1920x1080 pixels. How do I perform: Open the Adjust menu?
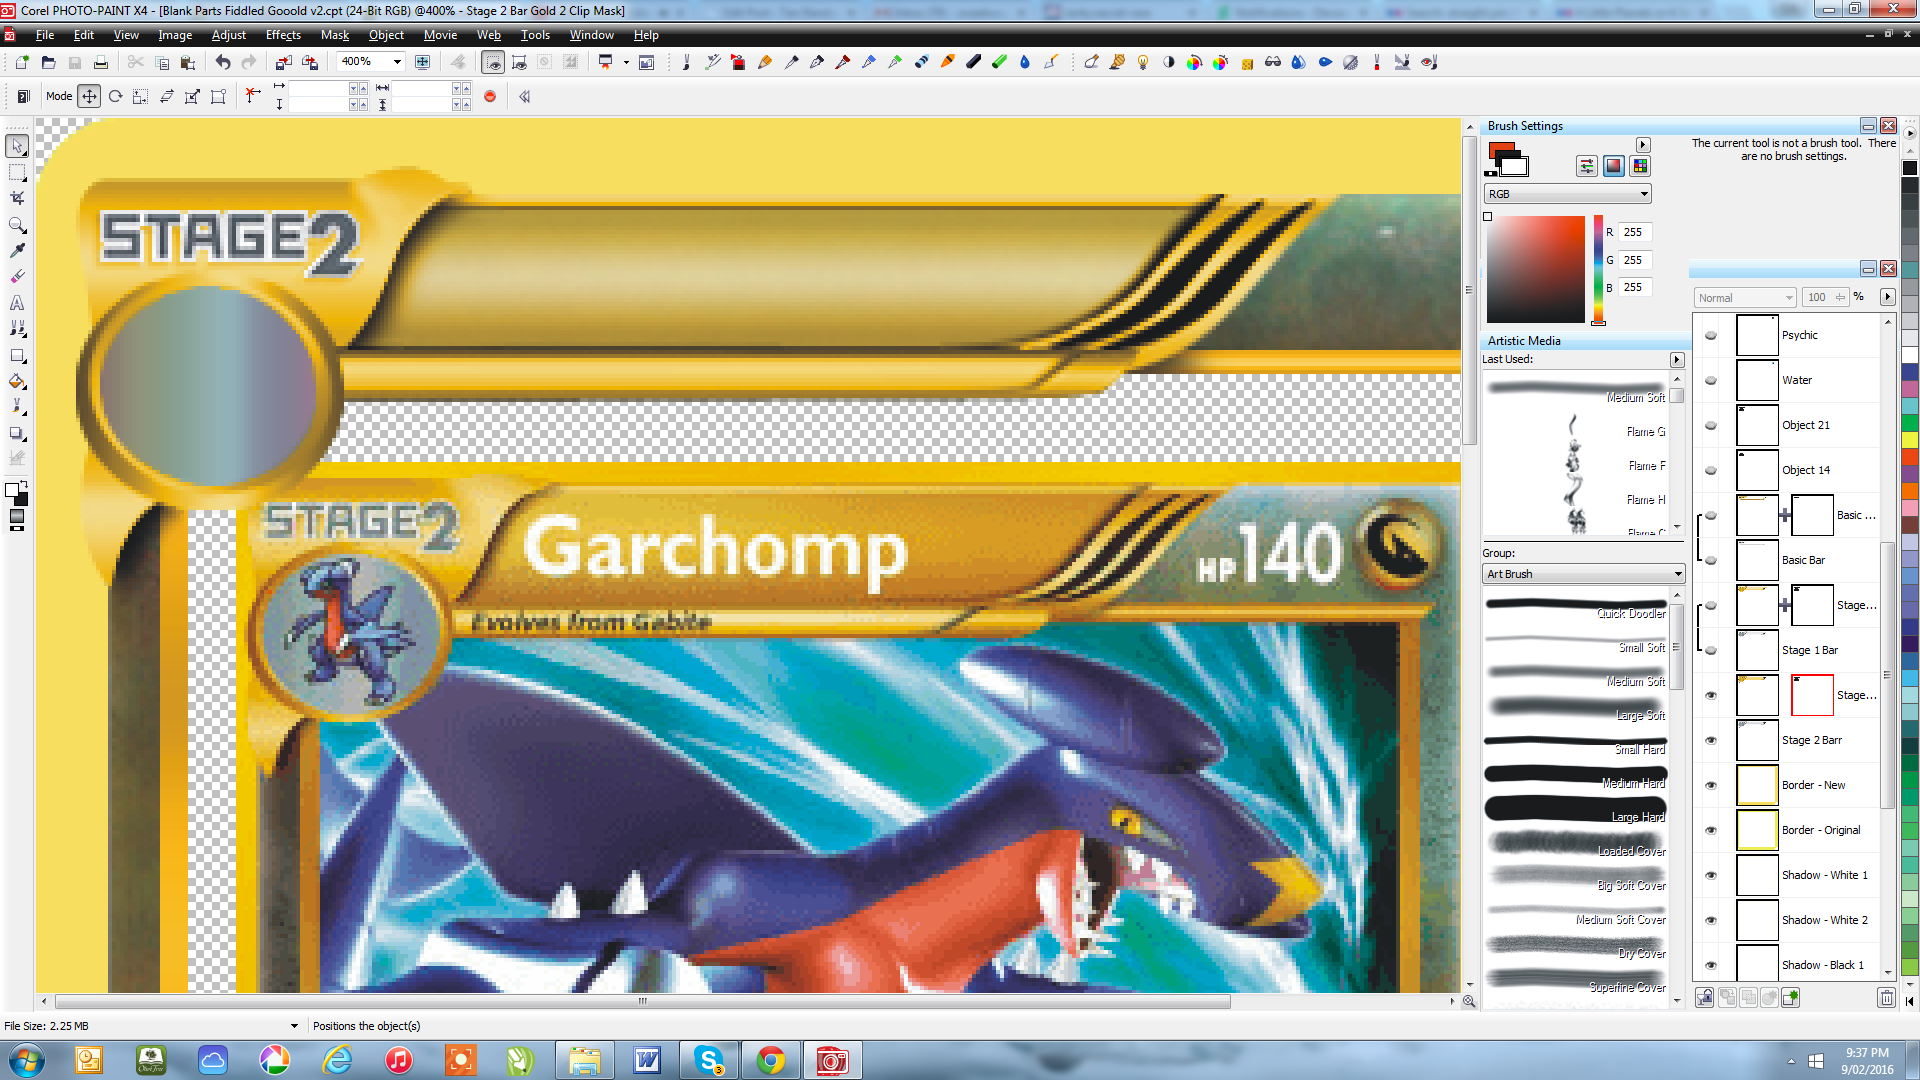coord(228,35)
